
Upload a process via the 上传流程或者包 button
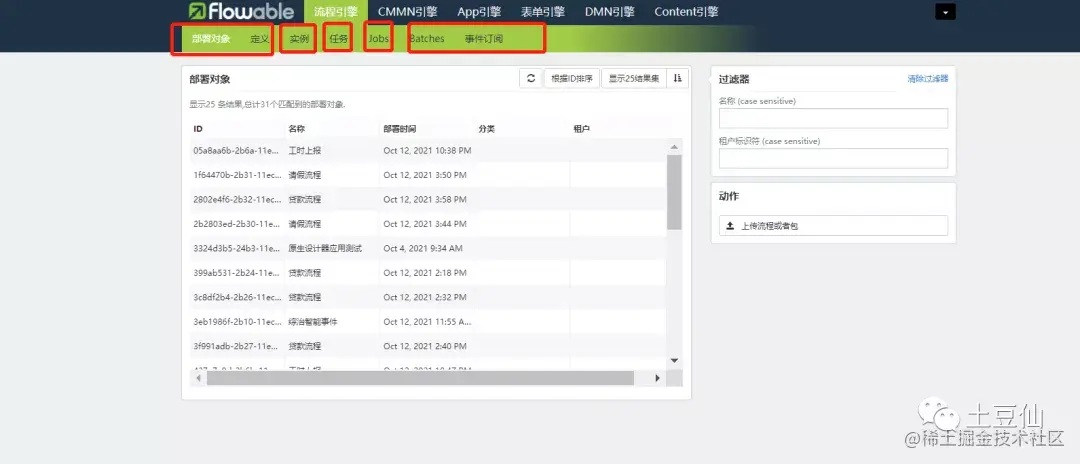(833, 226)
